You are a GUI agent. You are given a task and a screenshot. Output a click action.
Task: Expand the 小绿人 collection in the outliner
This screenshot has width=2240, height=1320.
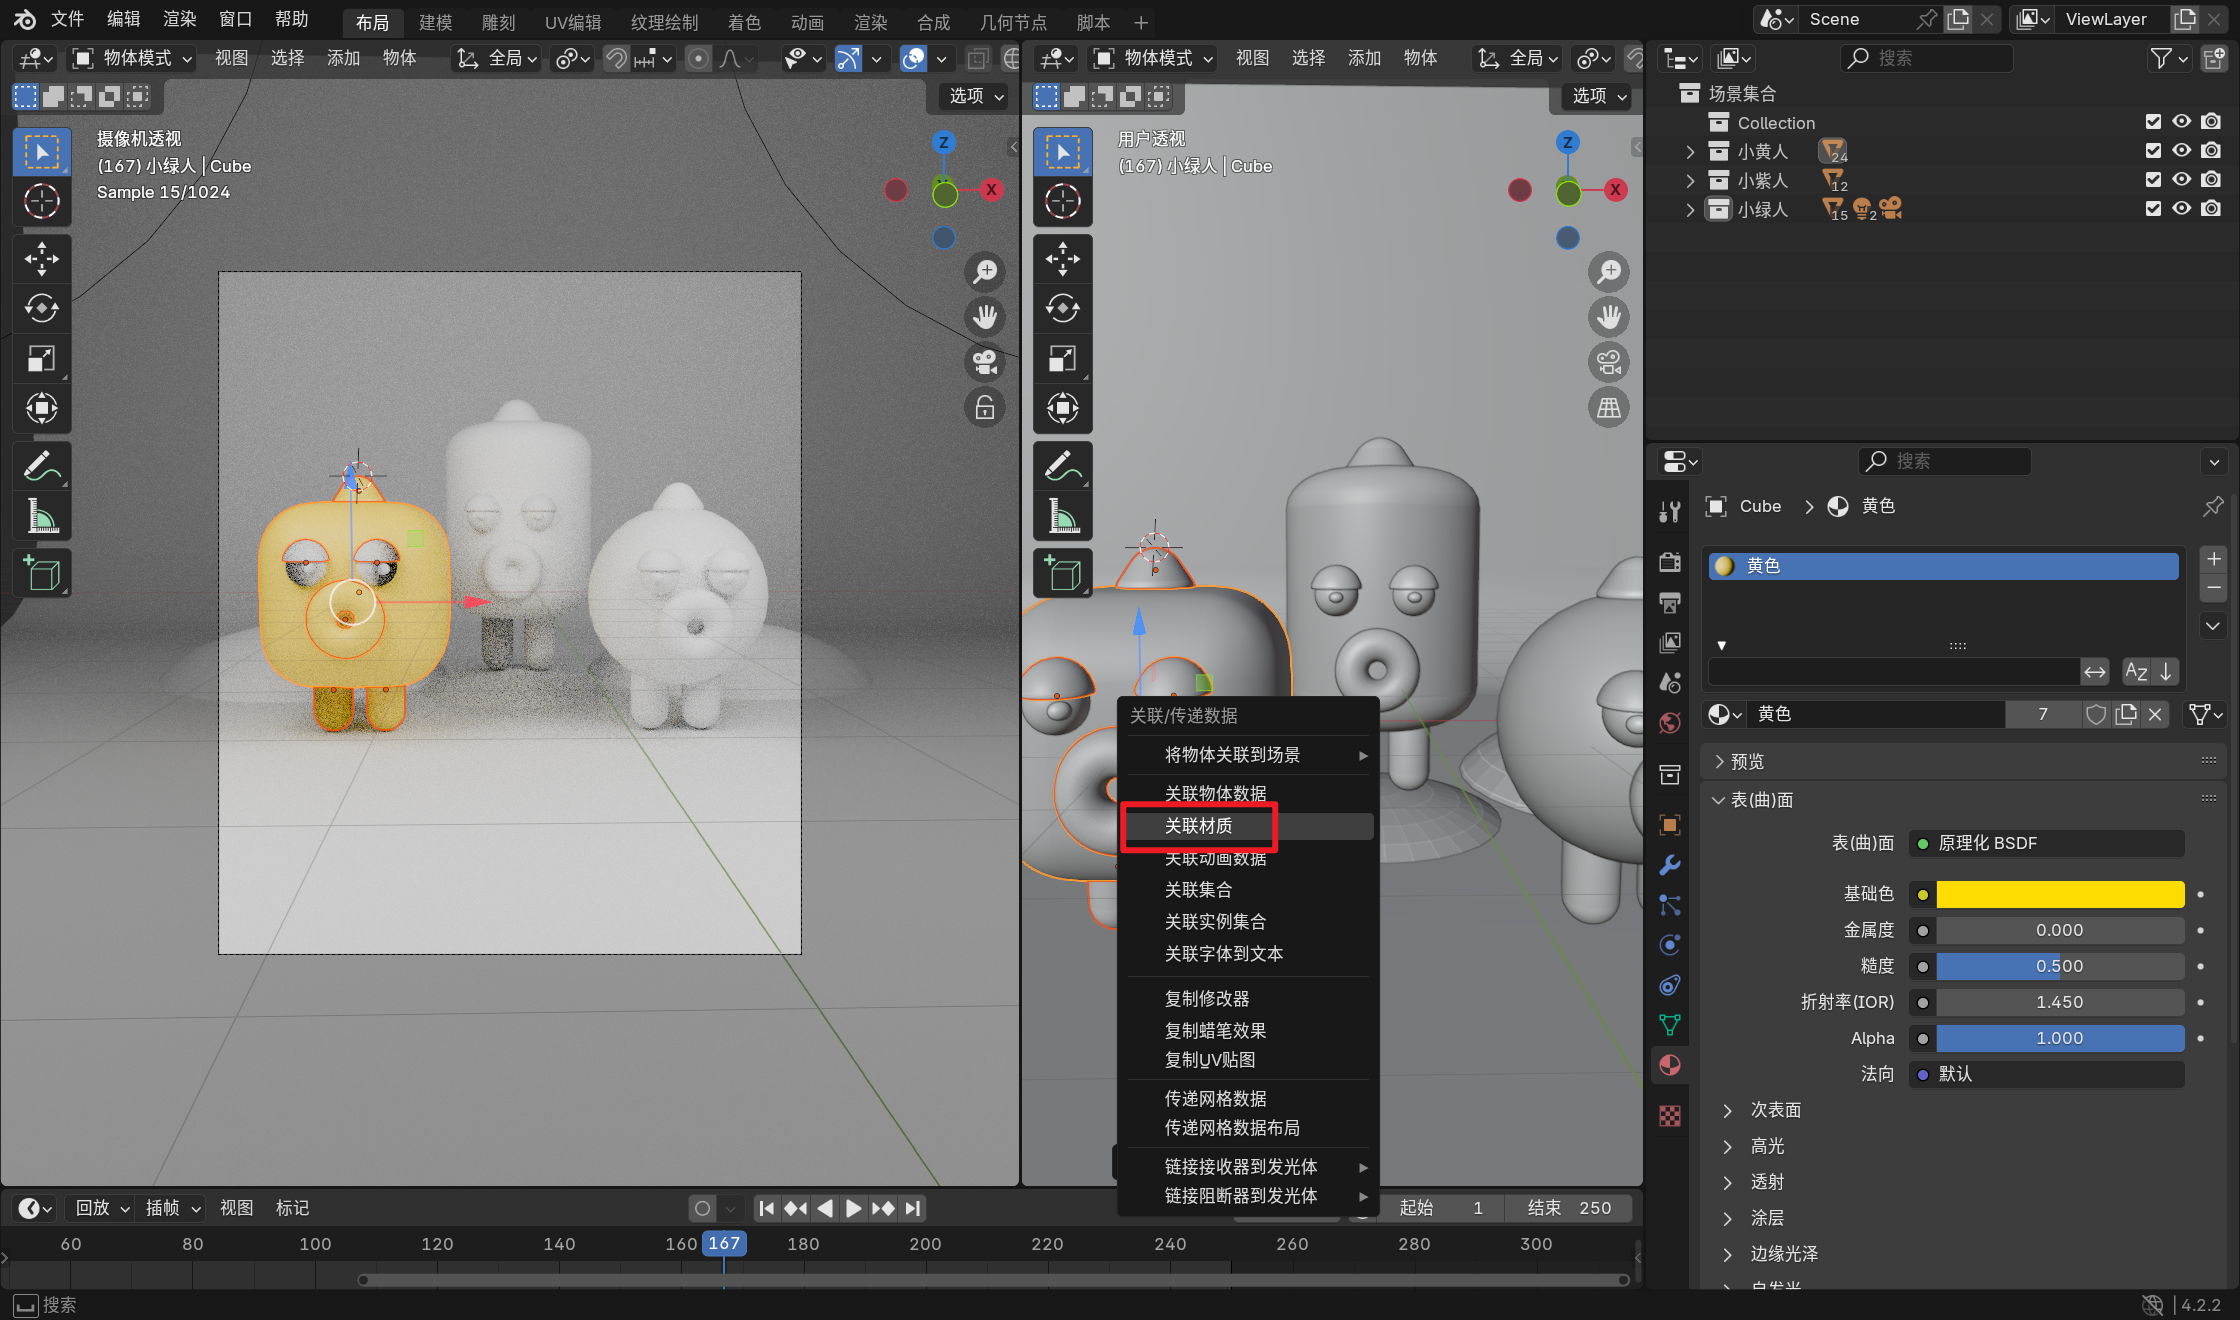click(x=1690, y=209)
